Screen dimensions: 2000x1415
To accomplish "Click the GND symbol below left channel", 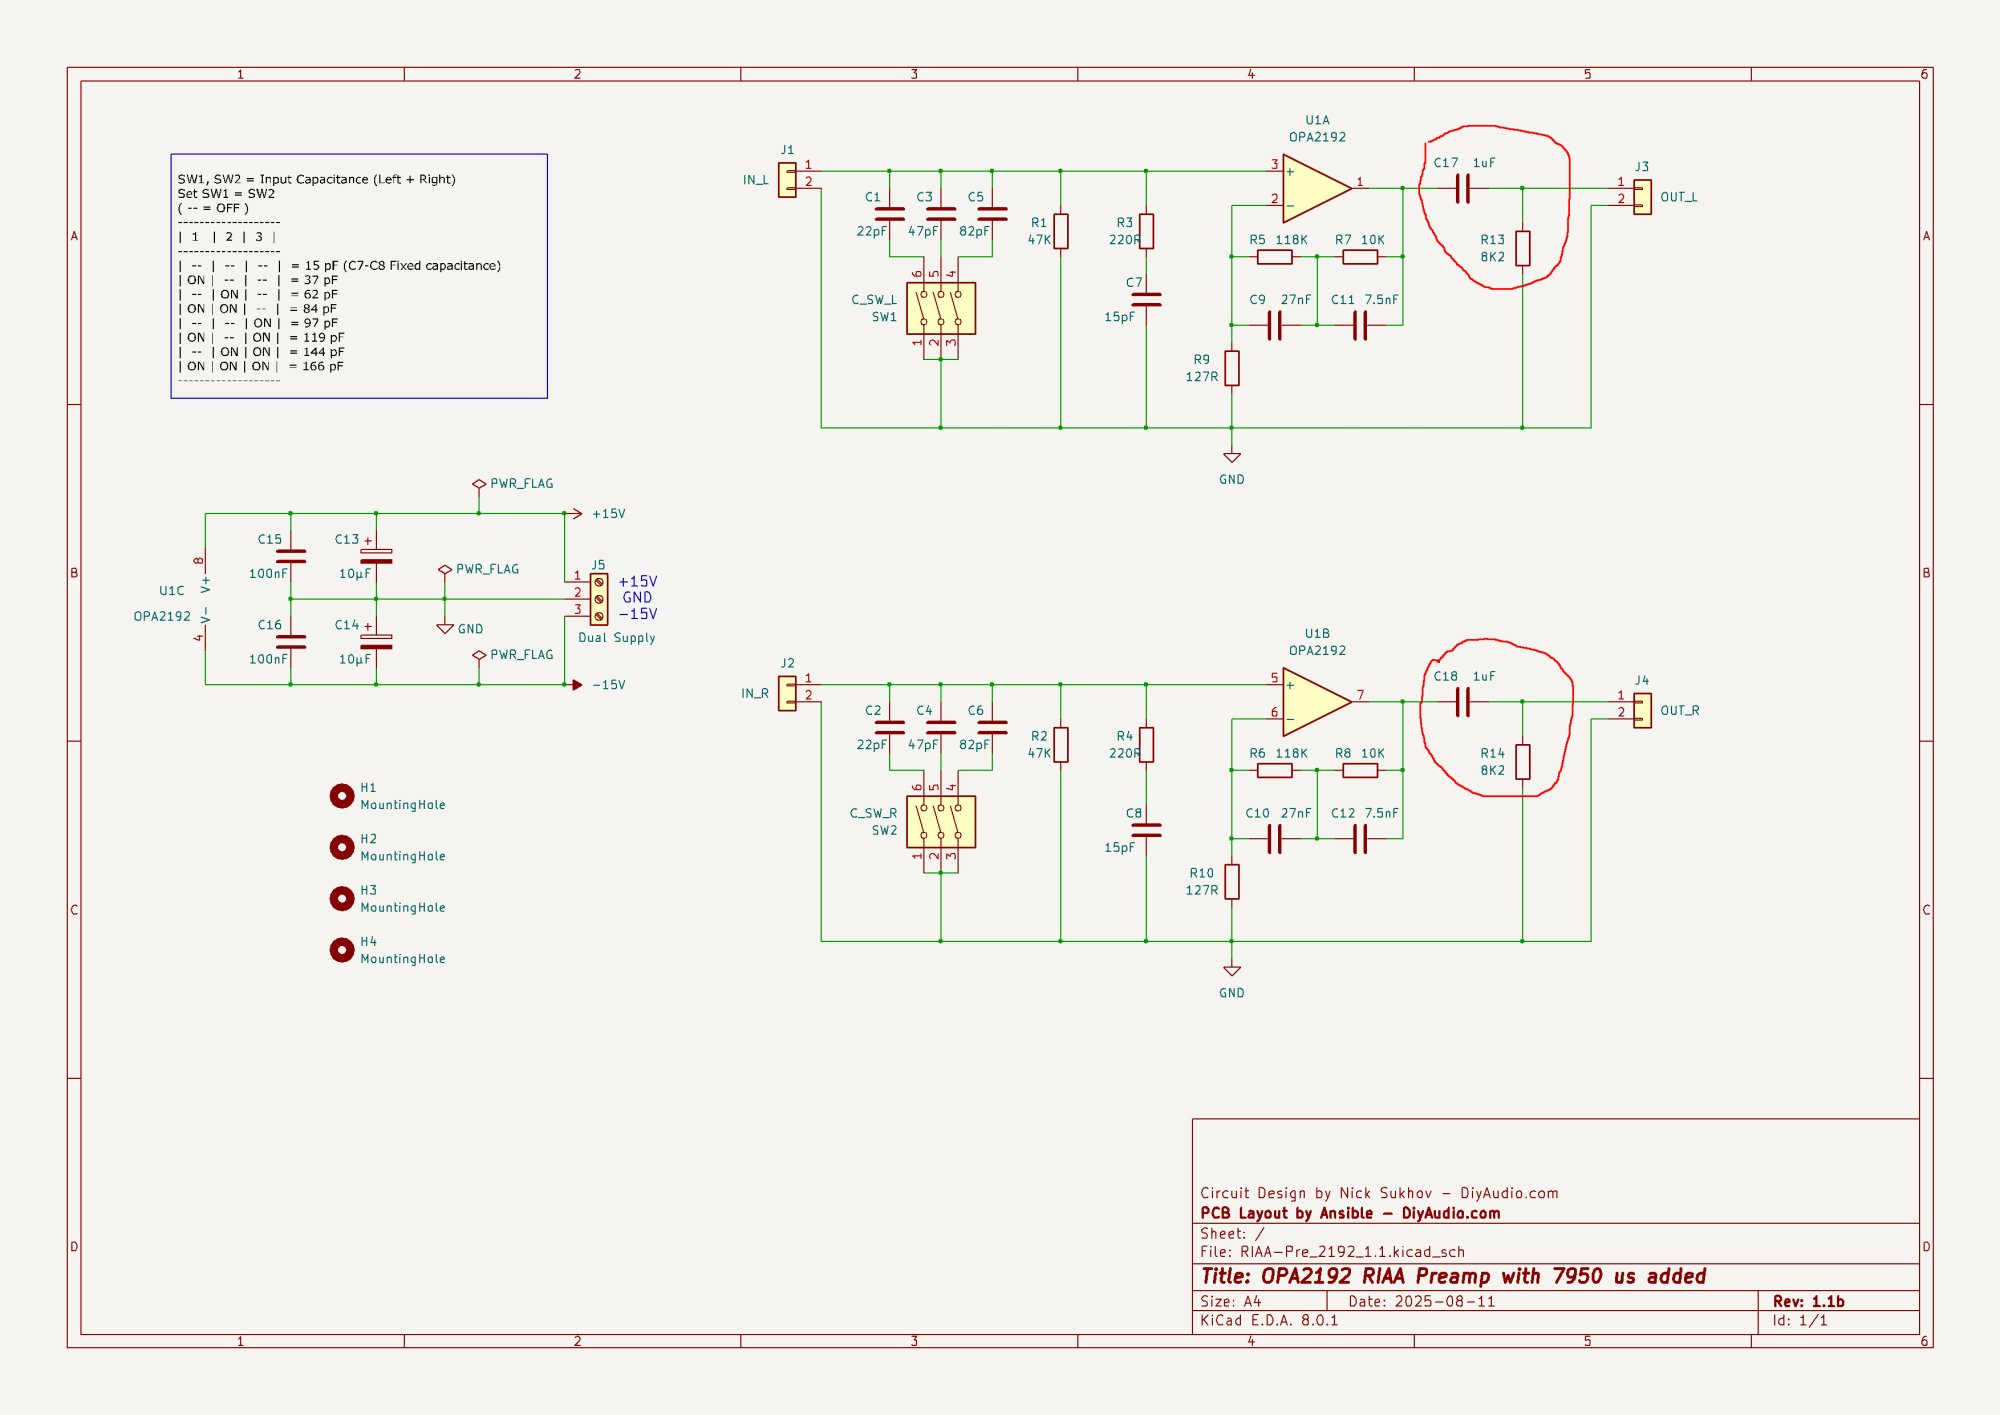I will click(x=1232, y=459).
